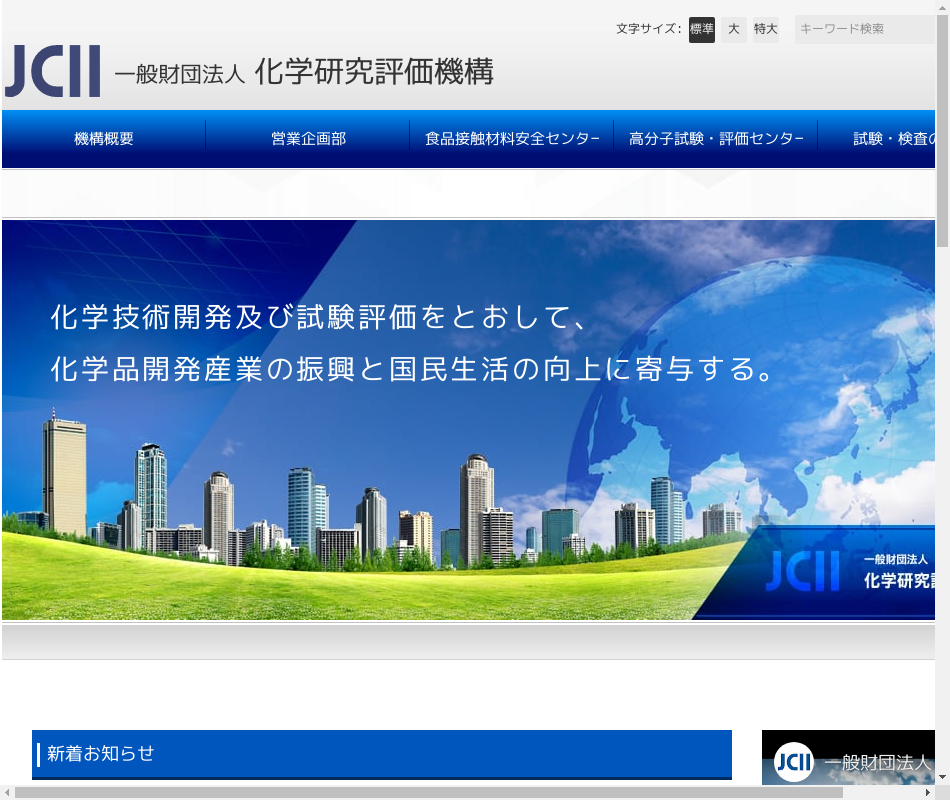Open the 化学研究評価機構 site title link
Viewport: 950px width, 800px height.
[373, 72]
